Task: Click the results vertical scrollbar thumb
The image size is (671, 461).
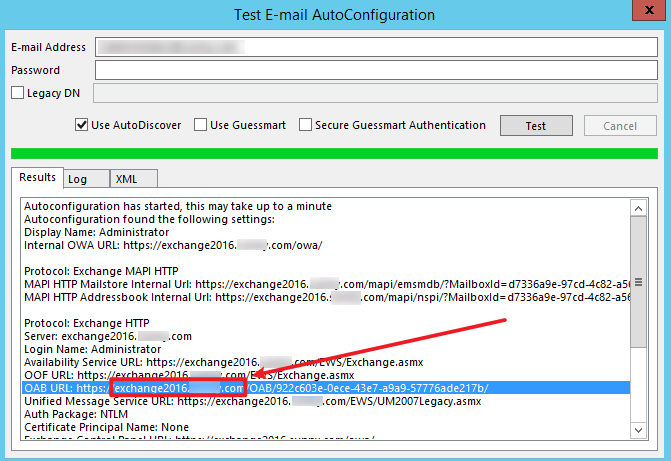Action: (x=638, y=282)
